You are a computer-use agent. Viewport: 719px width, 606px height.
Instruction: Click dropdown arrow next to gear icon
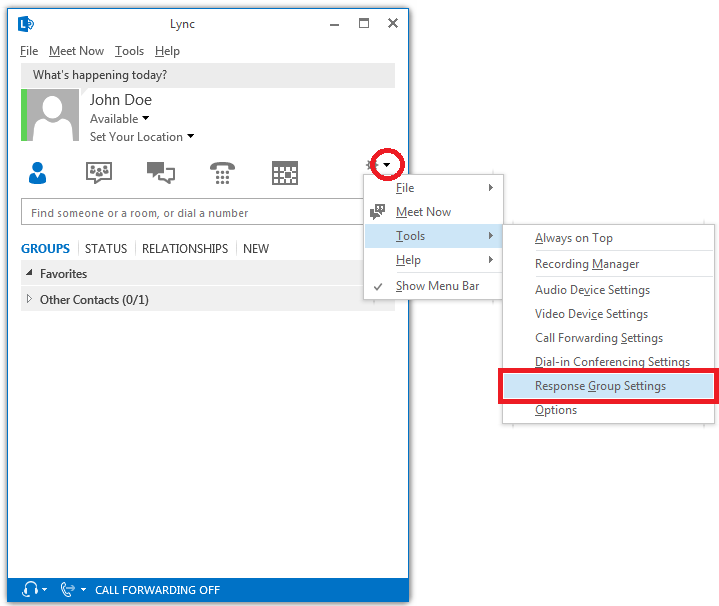coord(387,165)
